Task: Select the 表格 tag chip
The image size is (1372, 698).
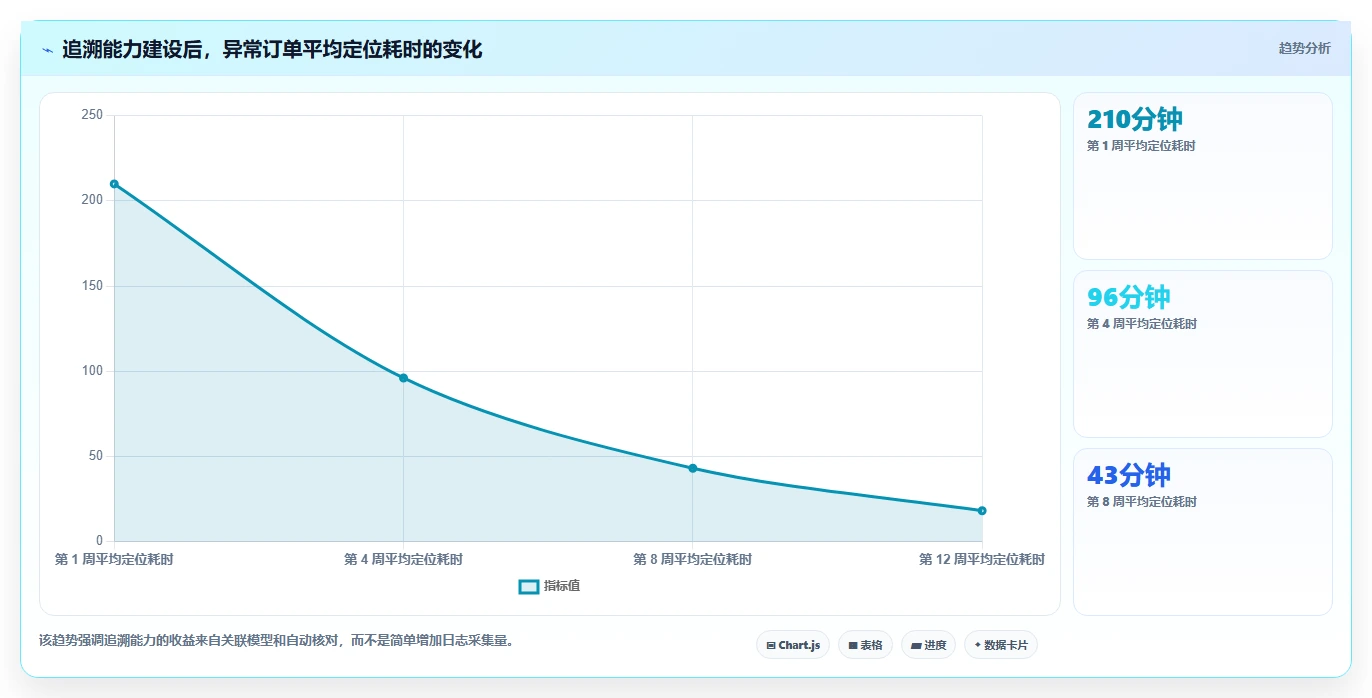Action: point(865,645)
